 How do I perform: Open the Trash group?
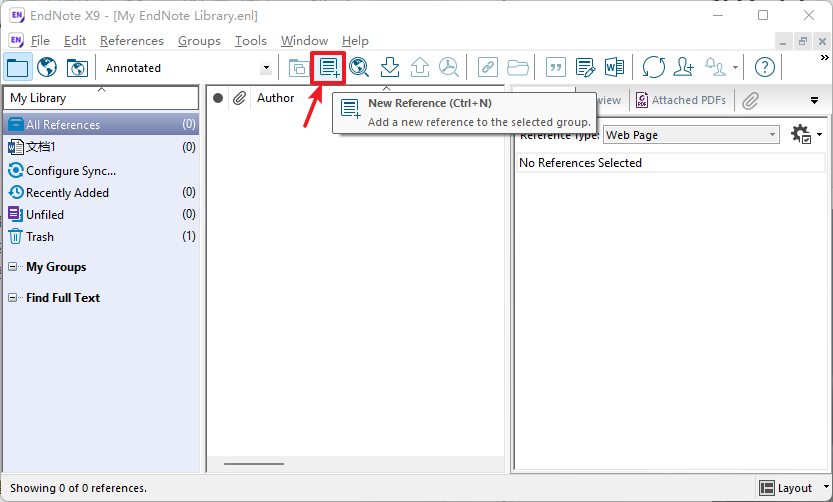click(101, 236)
